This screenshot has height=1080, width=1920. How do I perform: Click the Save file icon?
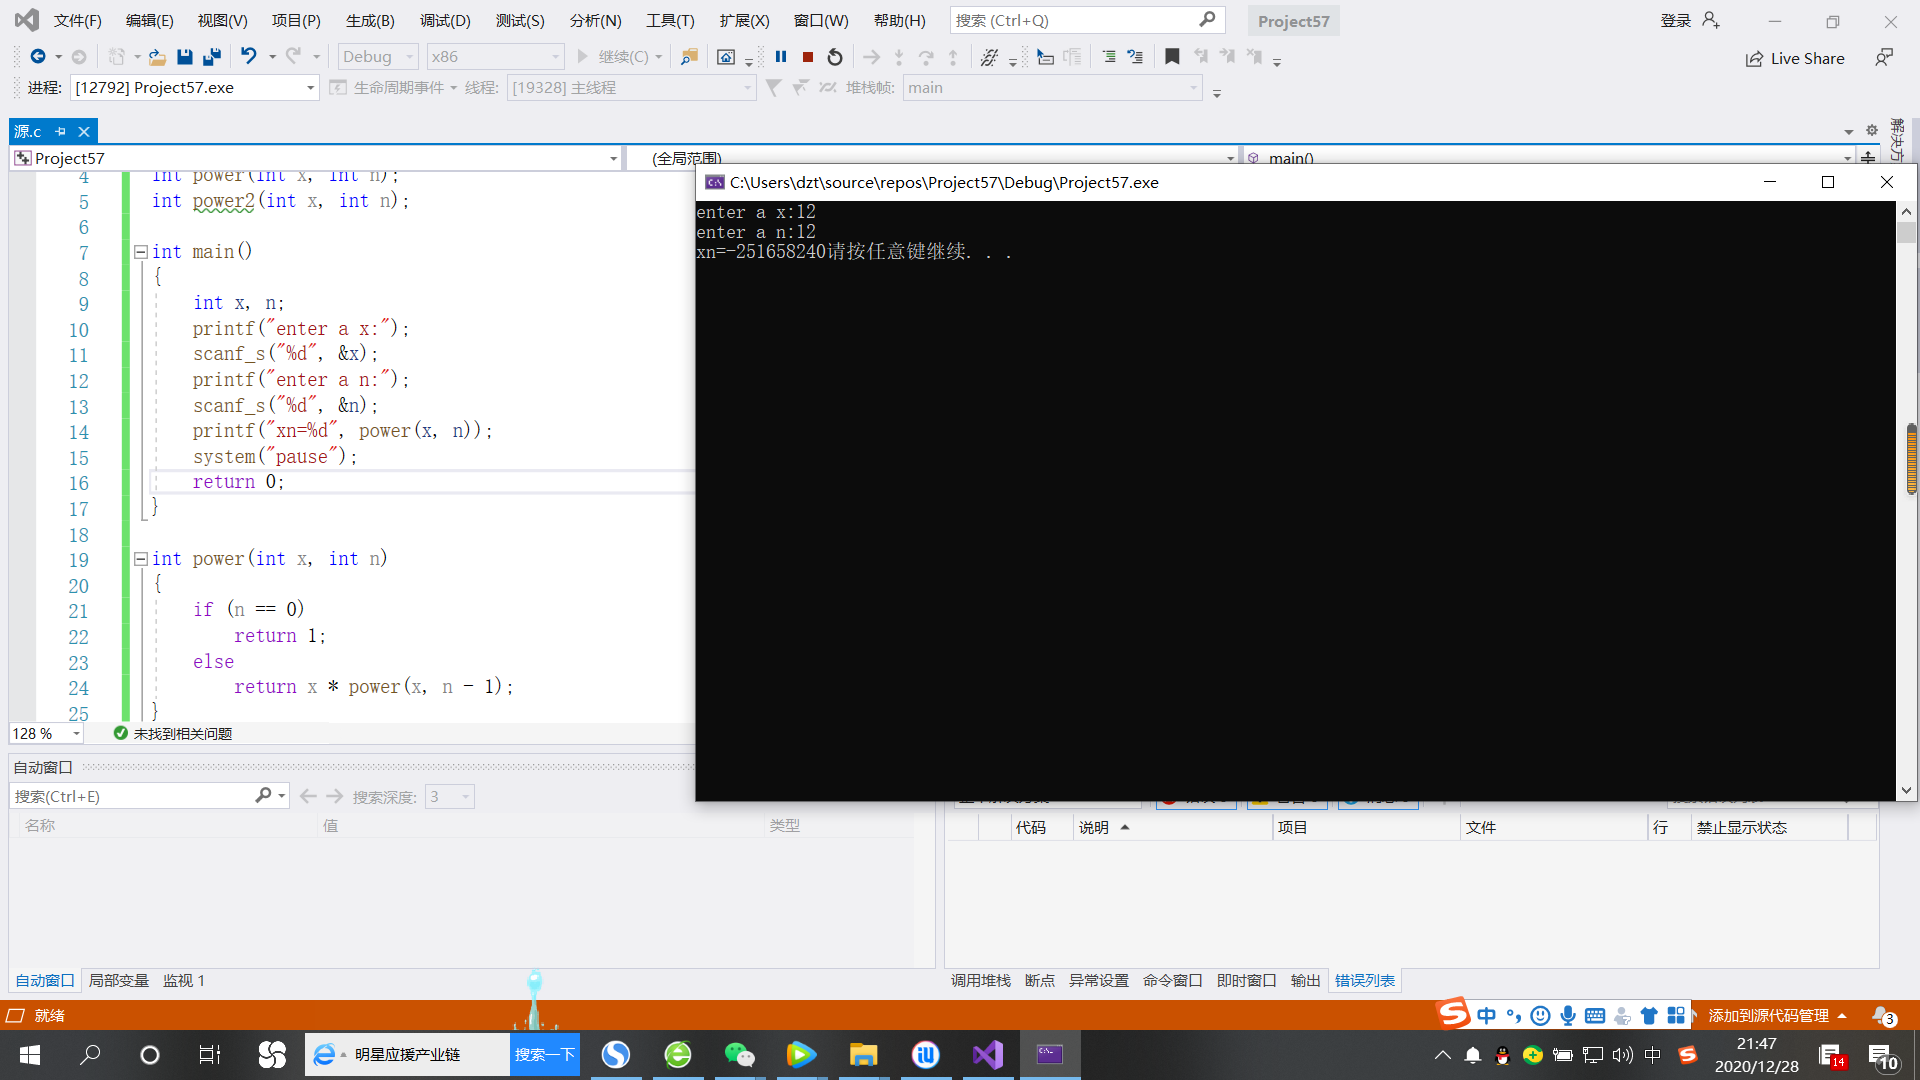[x=184, y=57]
